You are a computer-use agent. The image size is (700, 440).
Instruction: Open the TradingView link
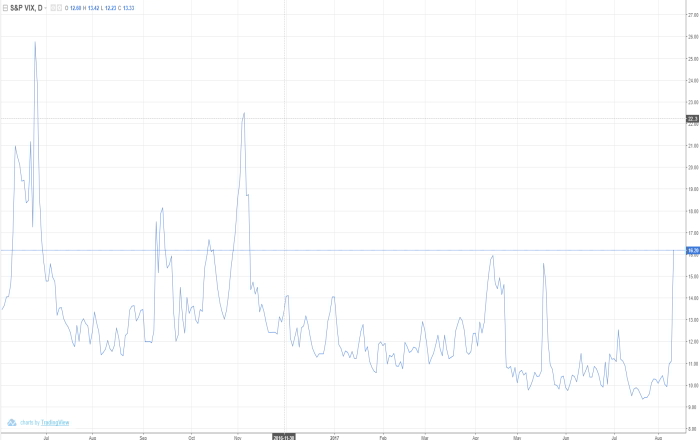tap(55, 422)
